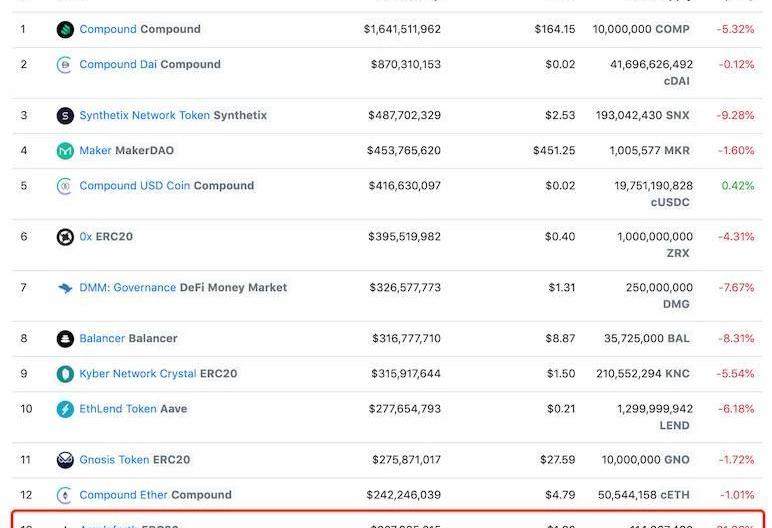
Task: Click the Balancer token logo icon
Action: [65, 339]
